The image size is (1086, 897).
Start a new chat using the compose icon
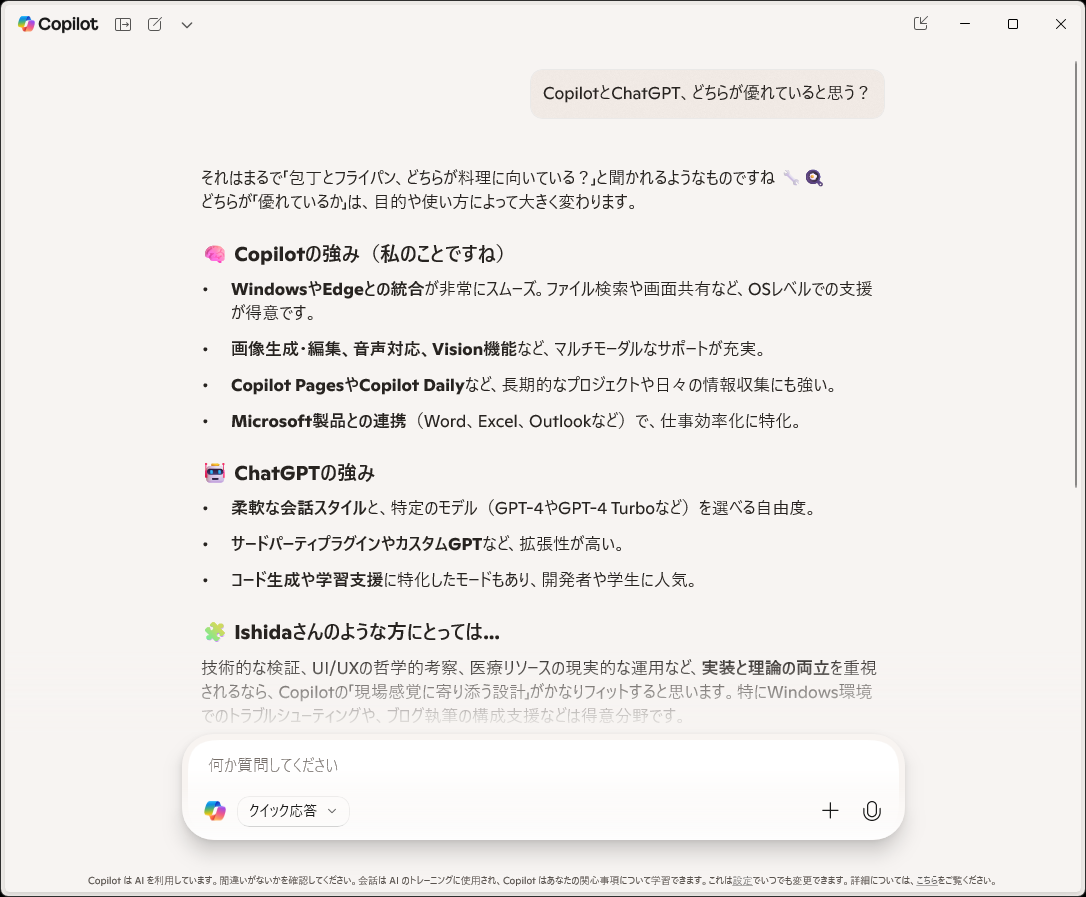tap(154, 24)
